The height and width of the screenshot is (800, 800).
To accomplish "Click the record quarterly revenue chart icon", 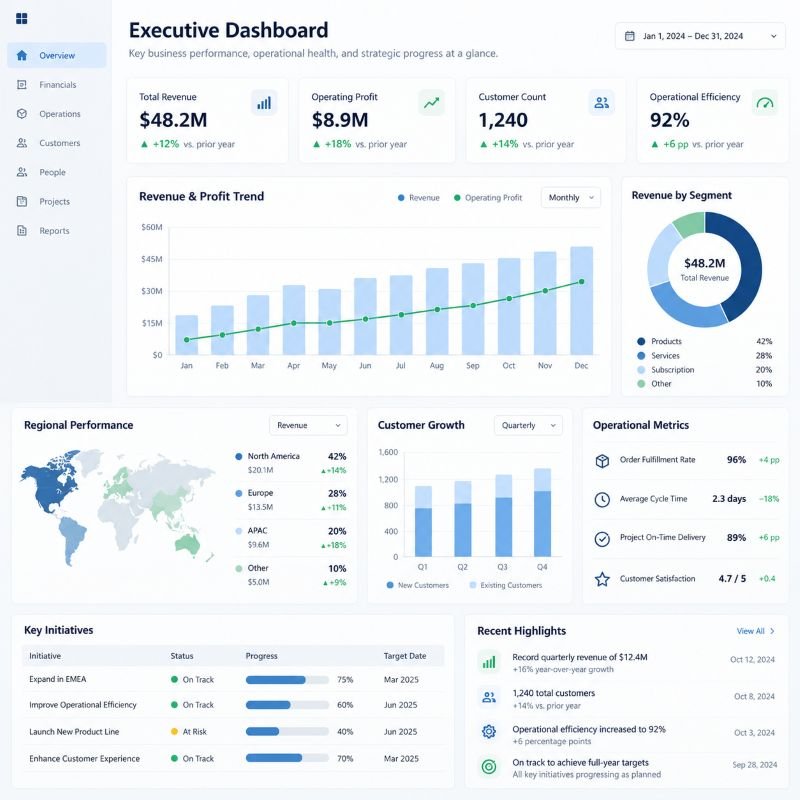I will tap(489, 662).
